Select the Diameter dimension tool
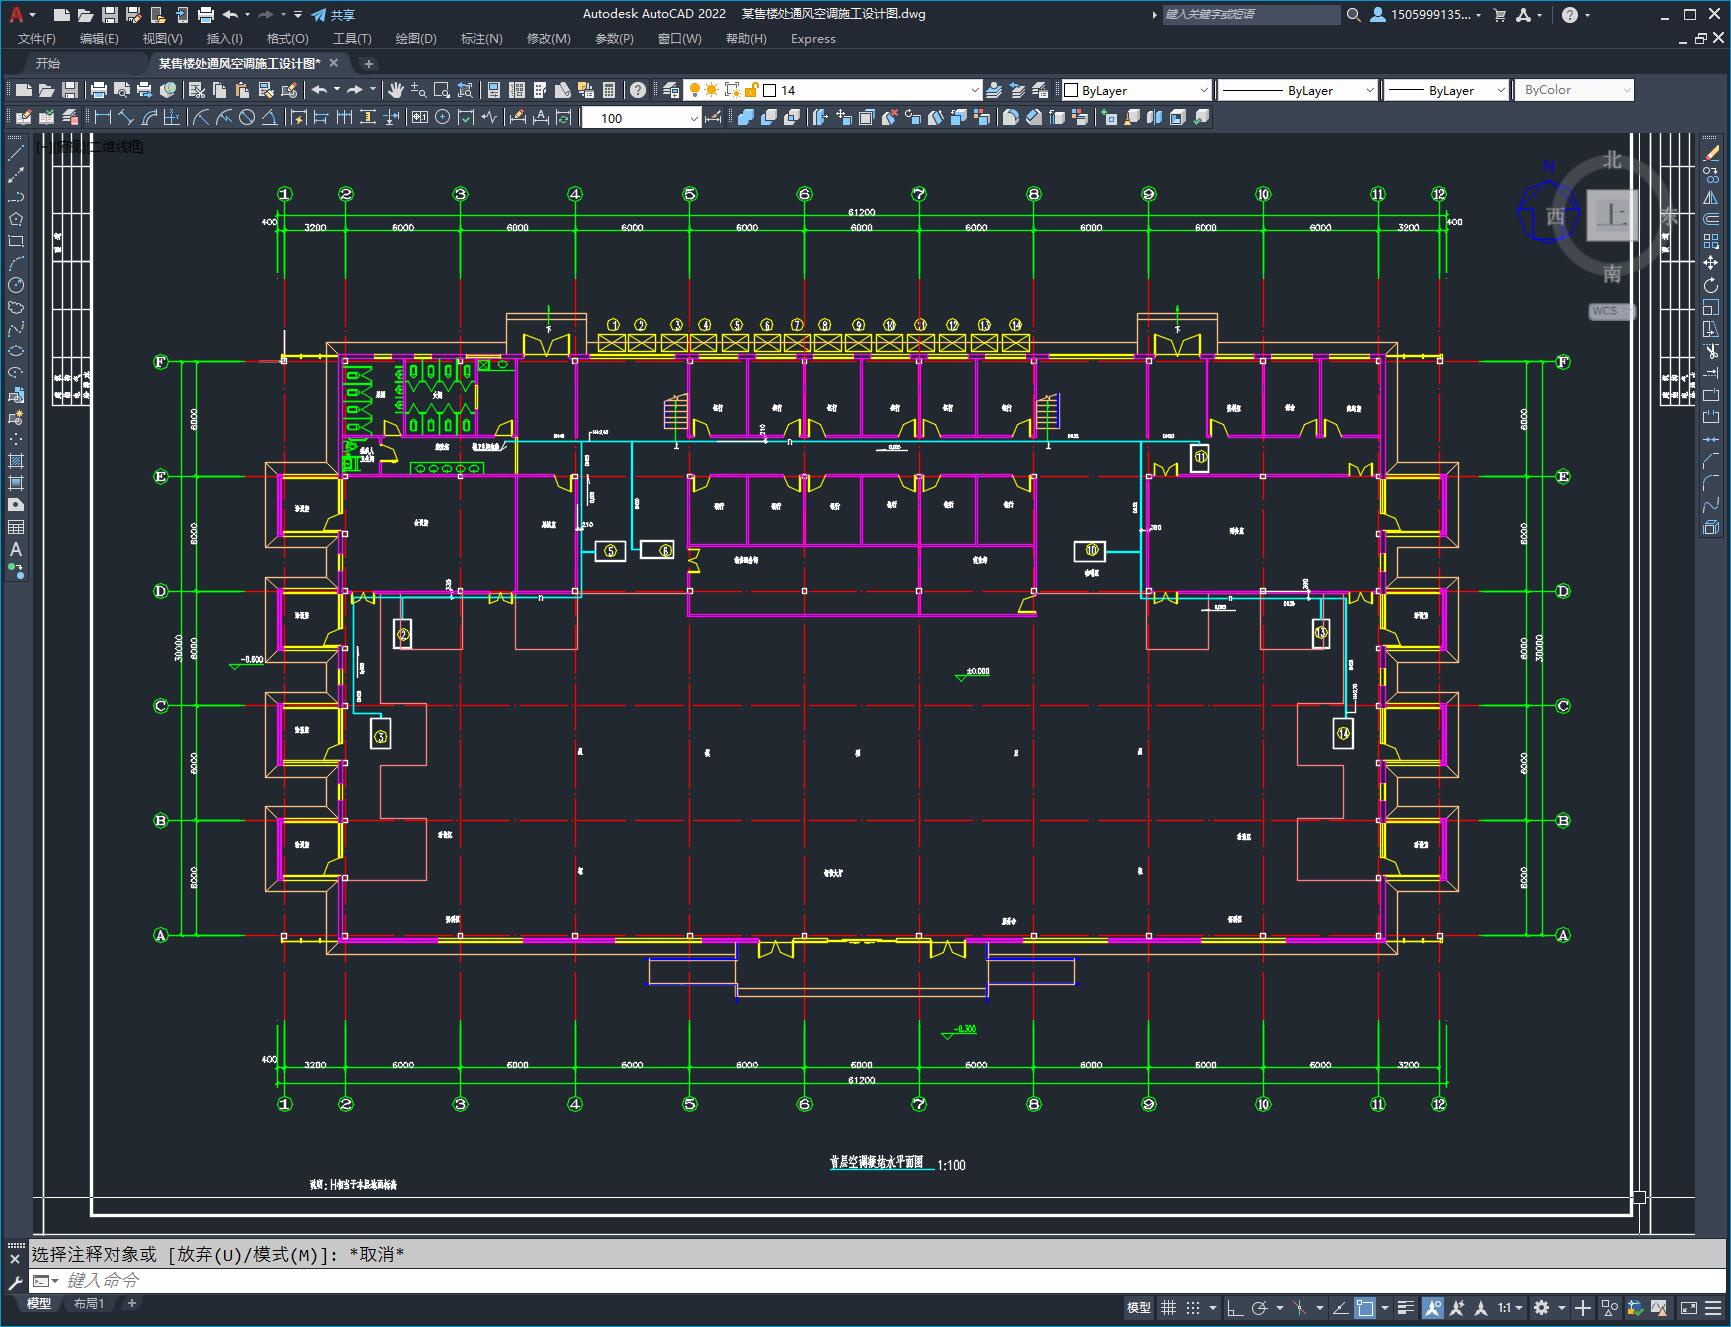Screen dimensions: 1731x1327 click(x=247, y=117)
